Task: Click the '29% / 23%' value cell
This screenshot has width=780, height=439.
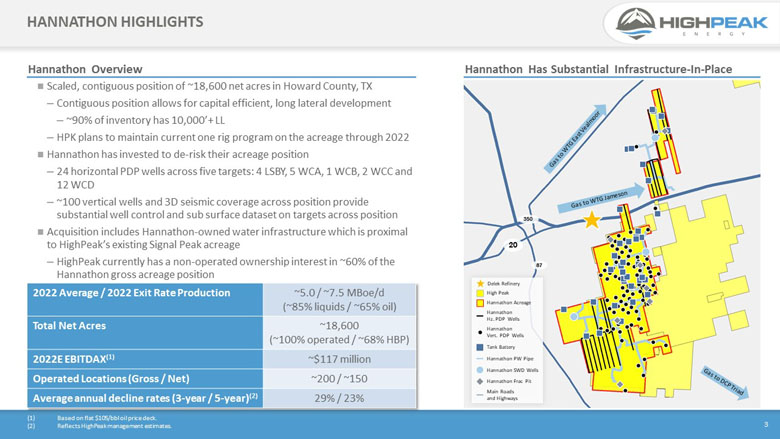Action: click(x=339, y=398)
